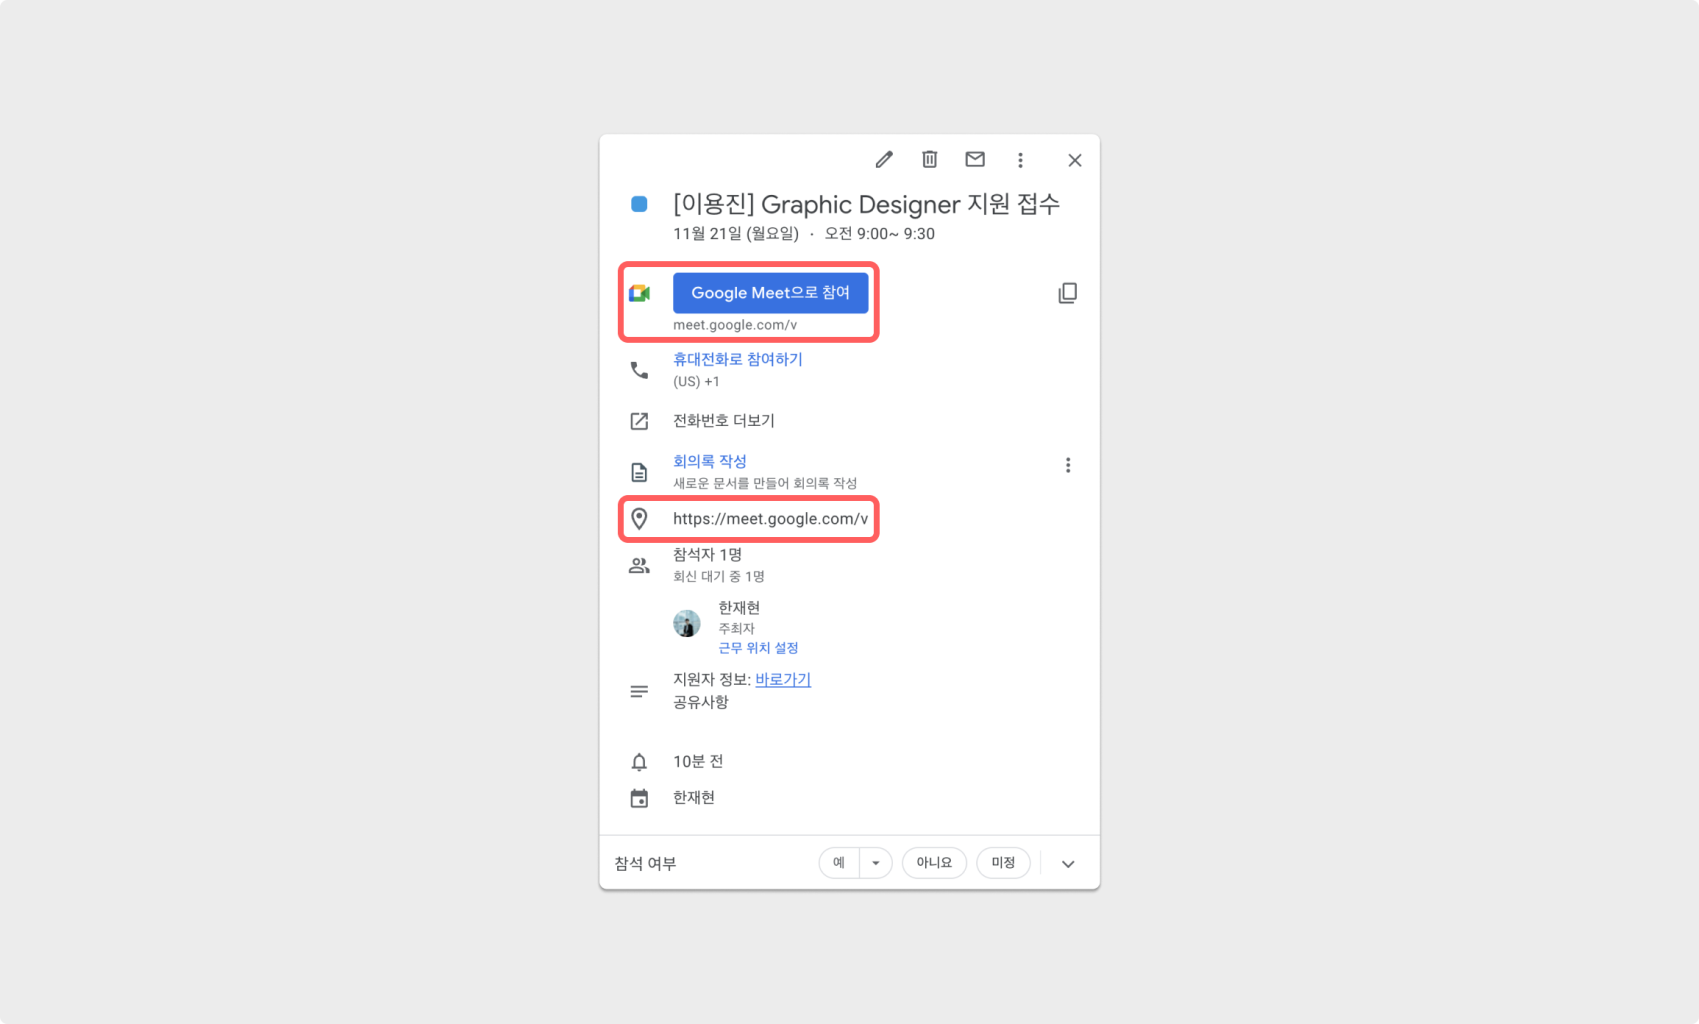
Task: Select 예 for attendance response
Action: pyautogui.click(x=839, y=863)
